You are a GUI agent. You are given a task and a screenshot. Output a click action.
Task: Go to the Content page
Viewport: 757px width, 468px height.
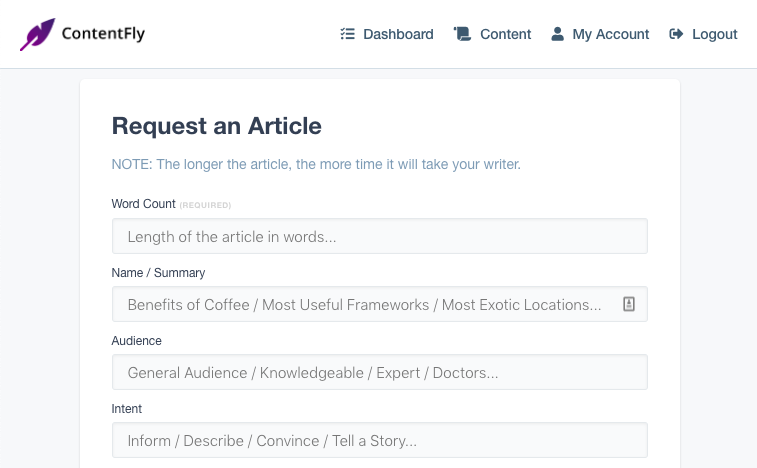492,34
